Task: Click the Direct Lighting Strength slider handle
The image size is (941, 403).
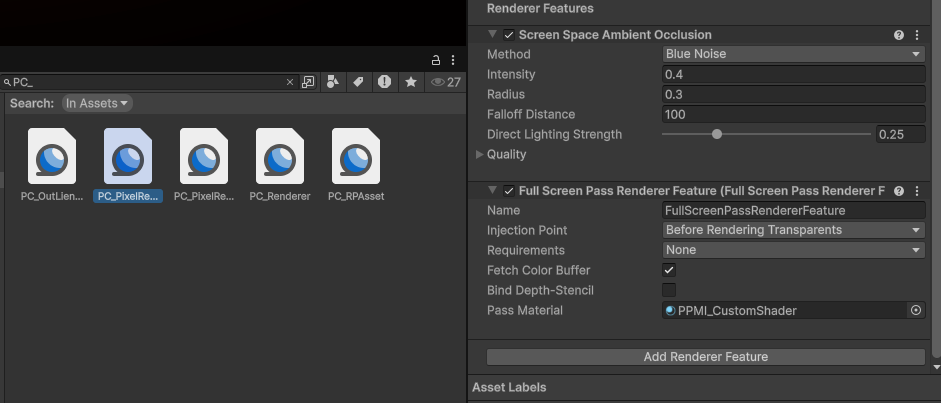Action: tap(717, 134)
